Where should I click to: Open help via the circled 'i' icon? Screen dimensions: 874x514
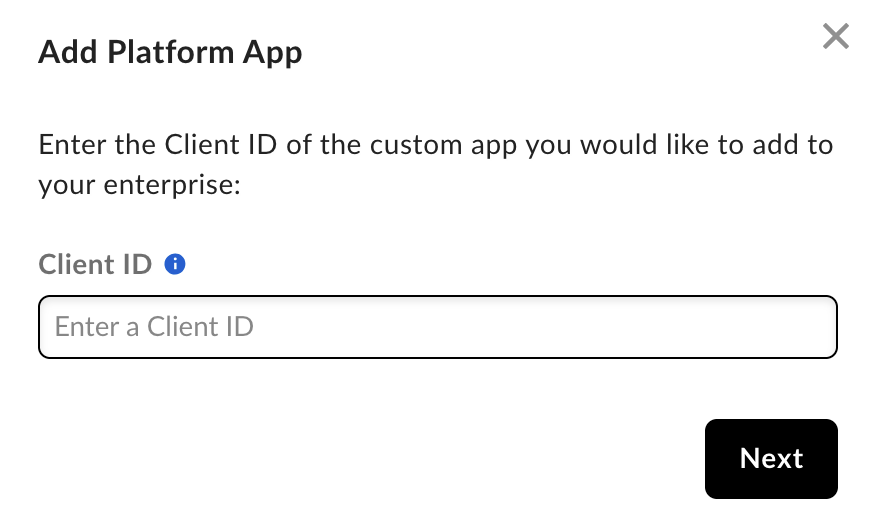tap(175, 265)
